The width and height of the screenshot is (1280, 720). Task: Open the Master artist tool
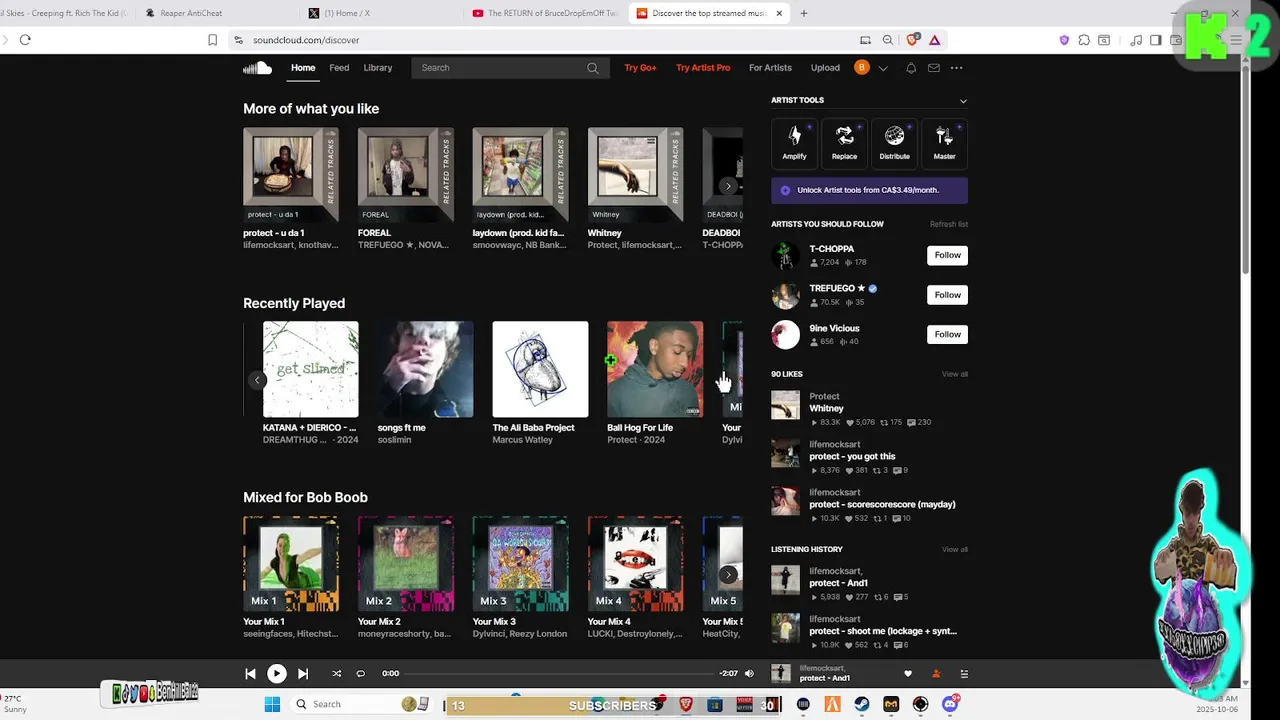[x=945, y=143]
